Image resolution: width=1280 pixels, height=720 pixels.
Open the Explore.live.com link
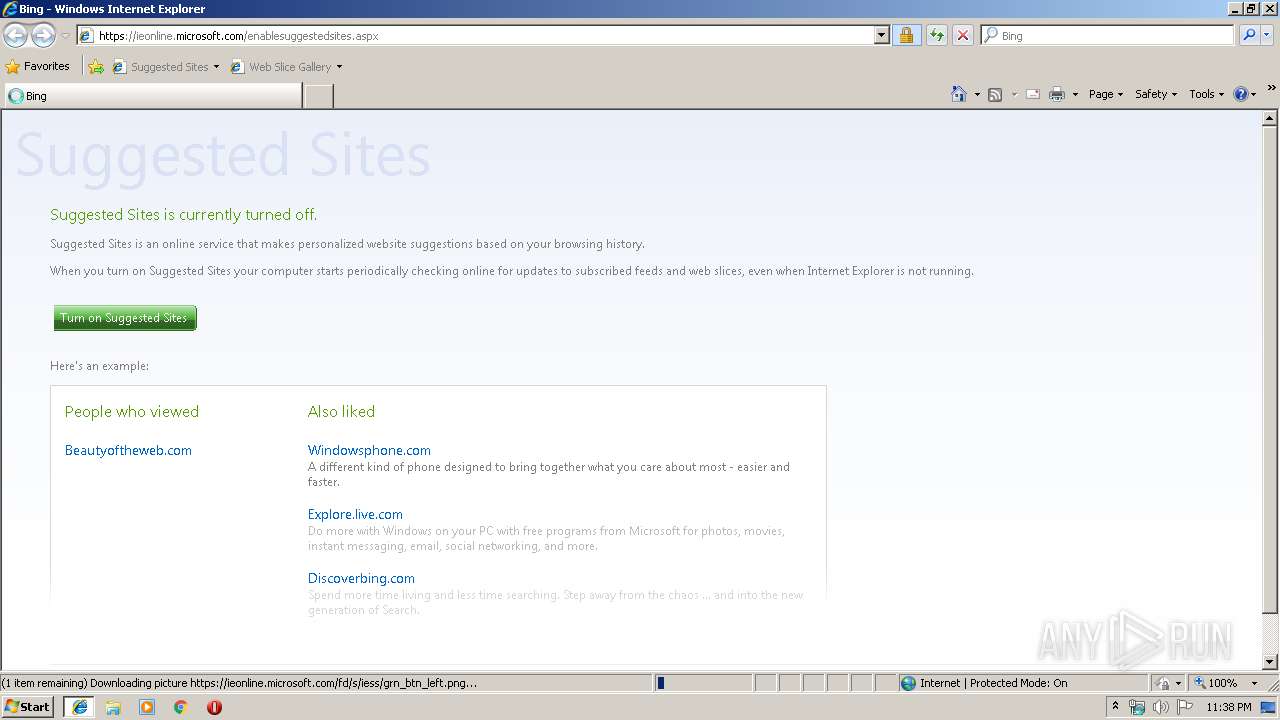coord(355,514)
